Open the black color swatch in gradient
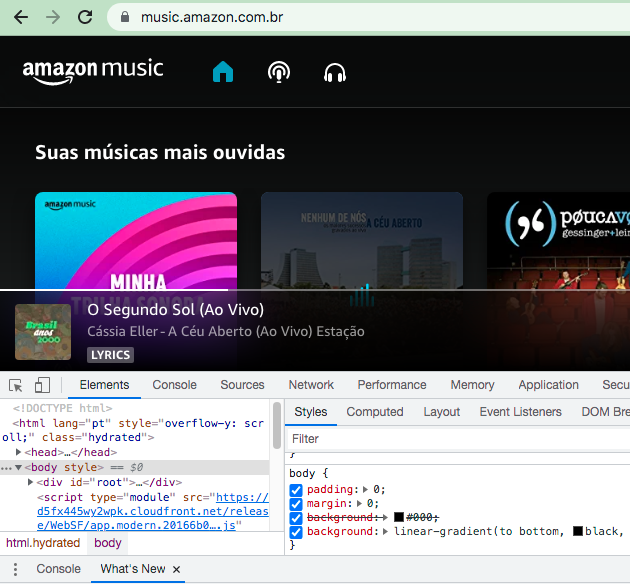Viewport: 630px width, 584px height. pyautogui.click(x=578, y=532)
